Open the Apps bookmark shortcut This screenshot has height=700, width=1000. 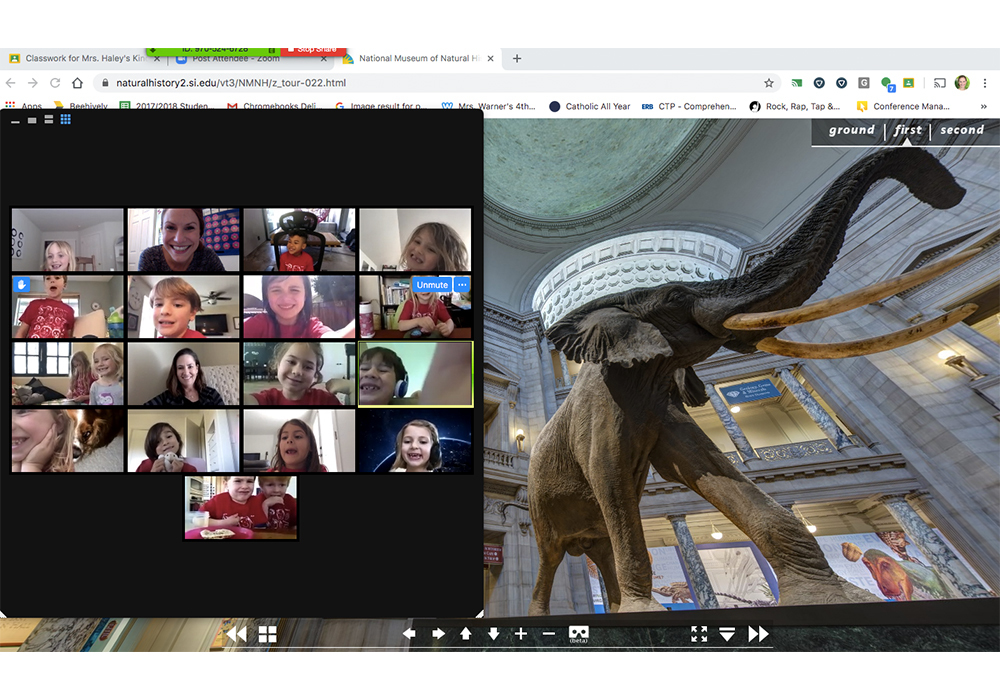[x=24, y=106]
